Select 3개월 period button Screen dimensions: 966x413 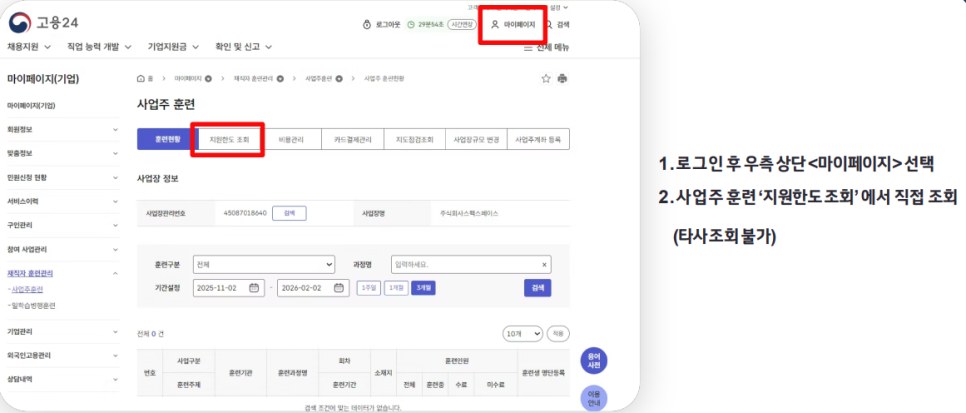pos(423,288)
